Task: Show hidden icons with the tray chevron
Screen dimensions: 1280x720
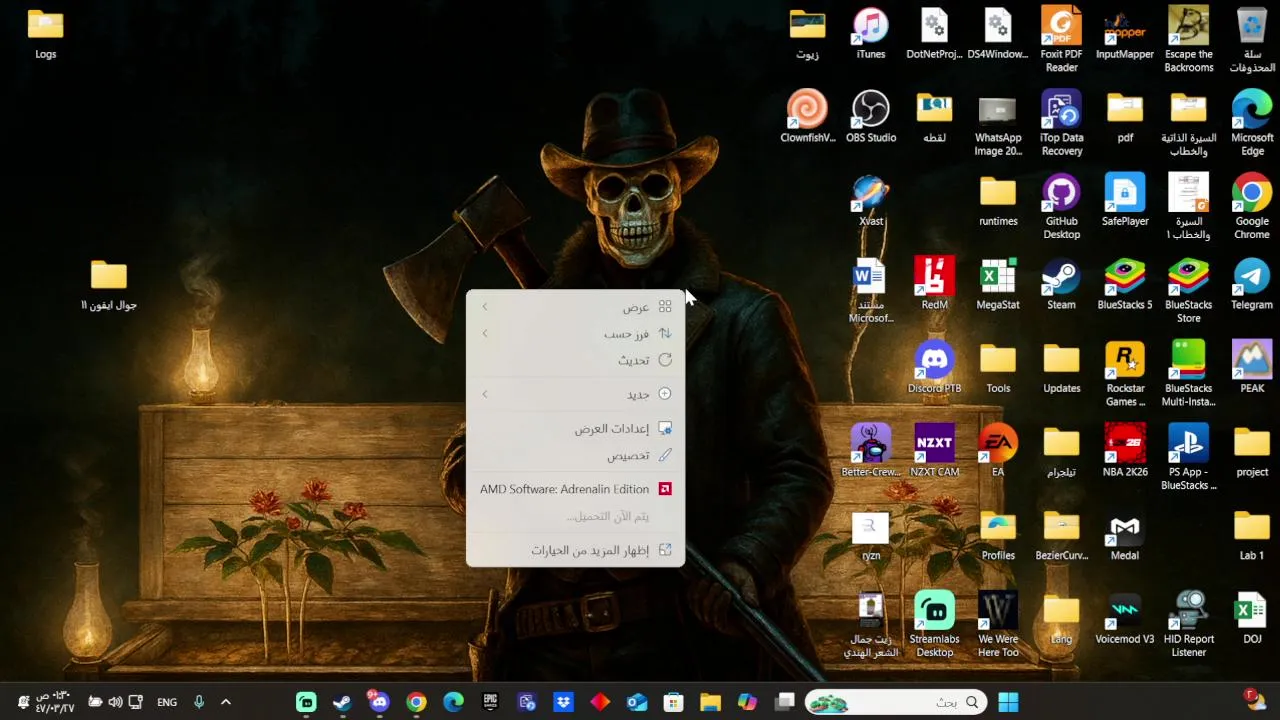Action: (226, 702)
